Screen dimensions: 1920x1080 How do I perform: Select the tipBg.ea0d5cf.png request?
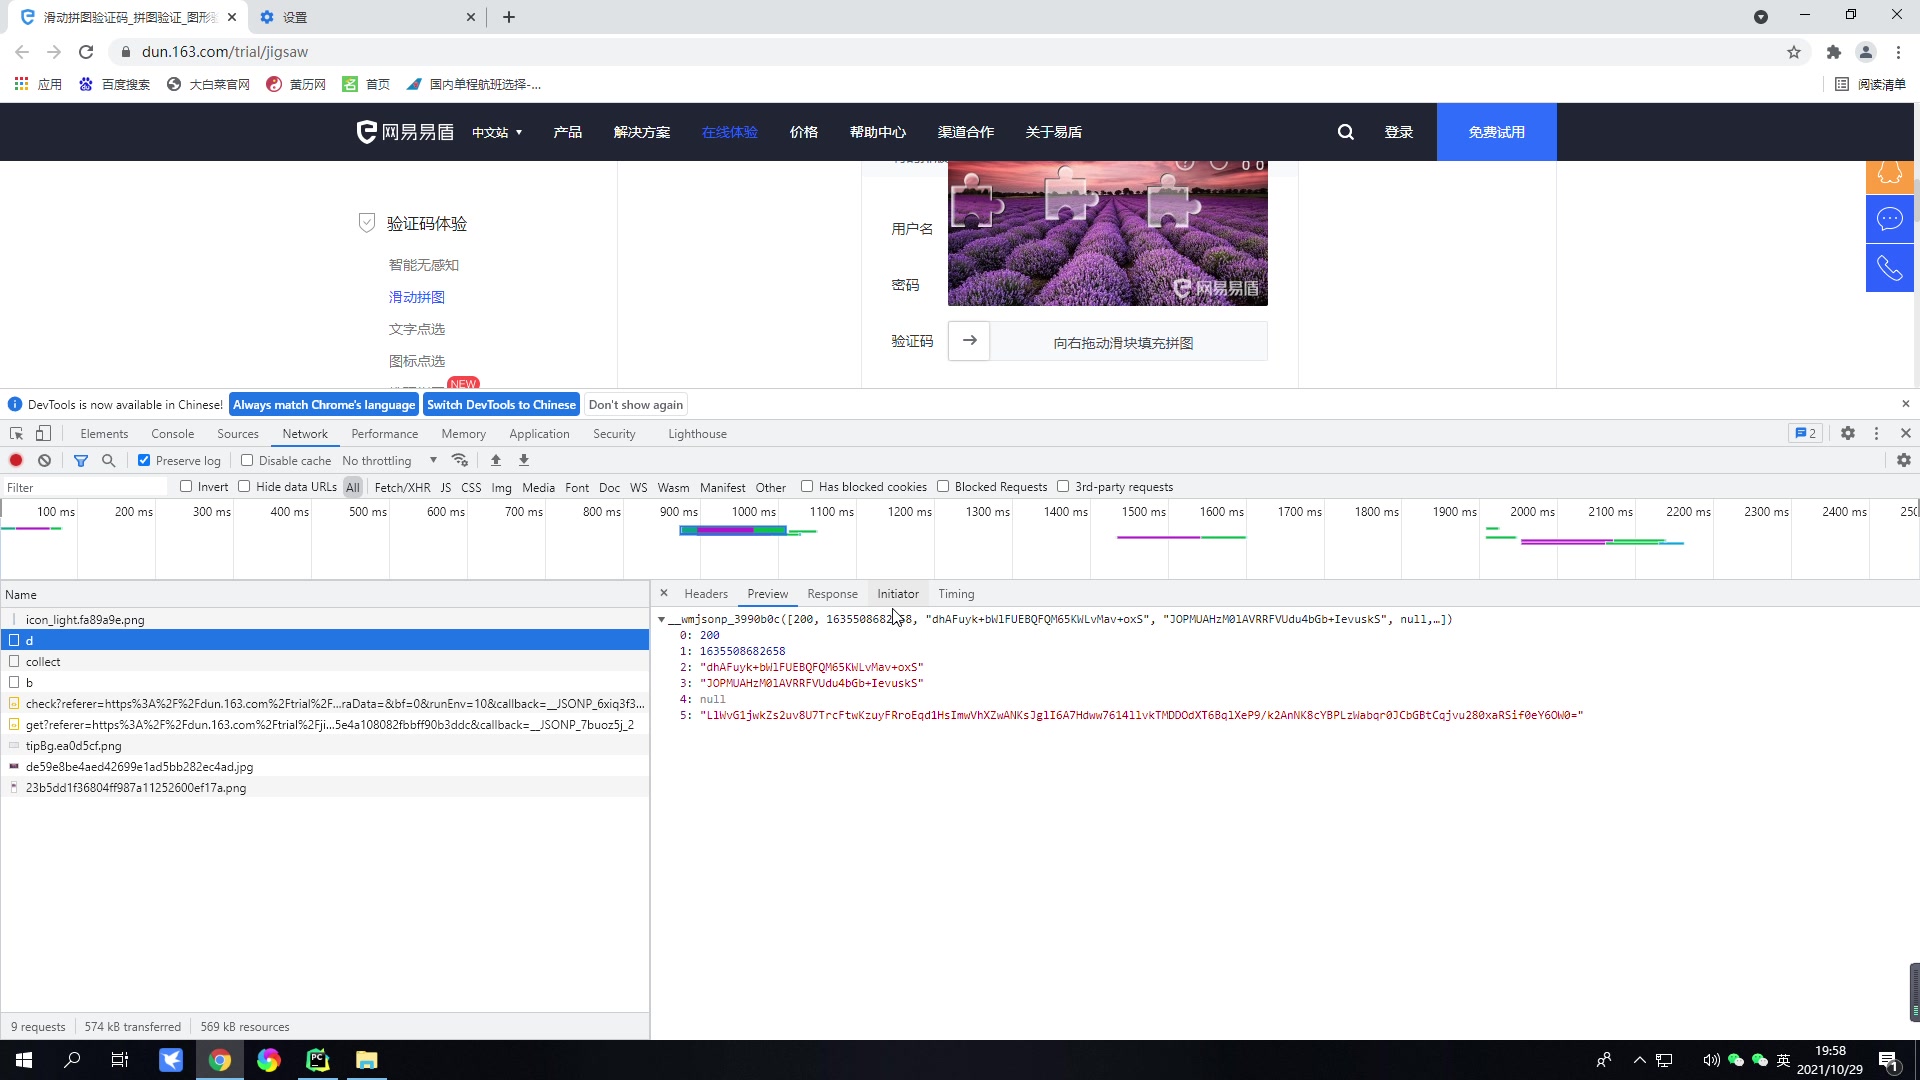click(x=325, y=745)
